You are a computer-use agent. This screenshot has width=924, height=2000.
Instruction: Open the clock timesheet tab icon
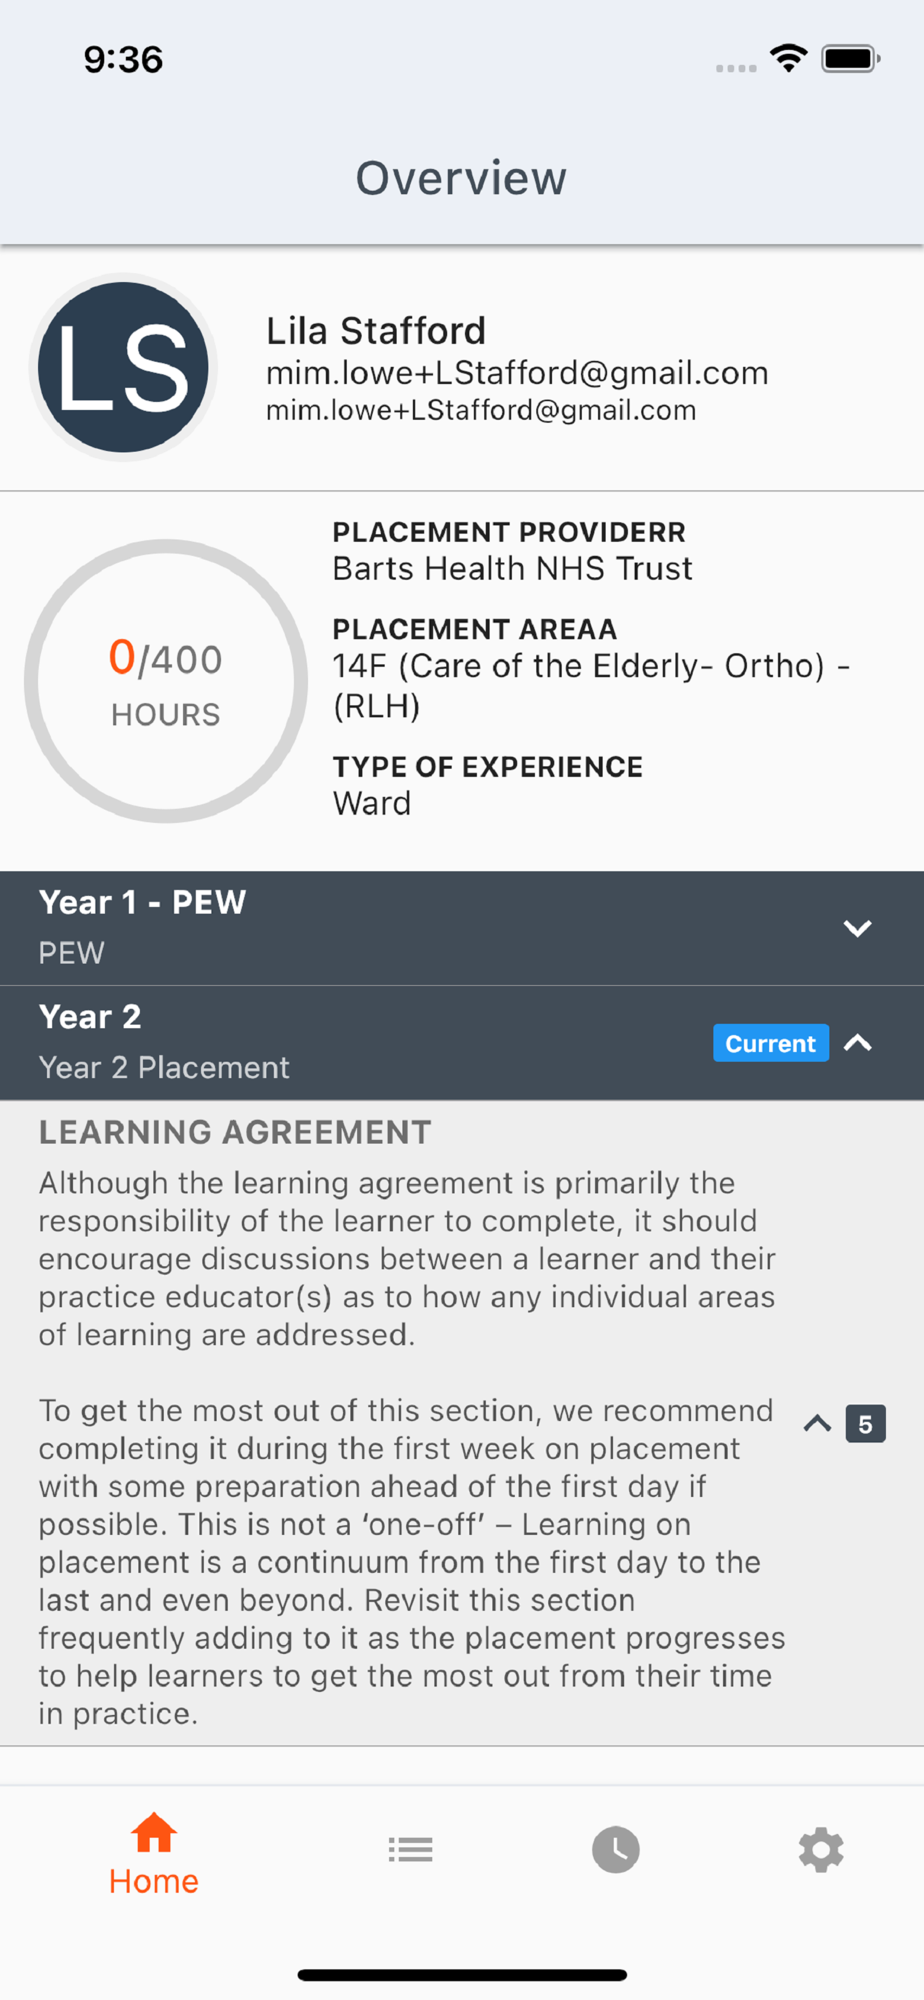pos(616,1849)
